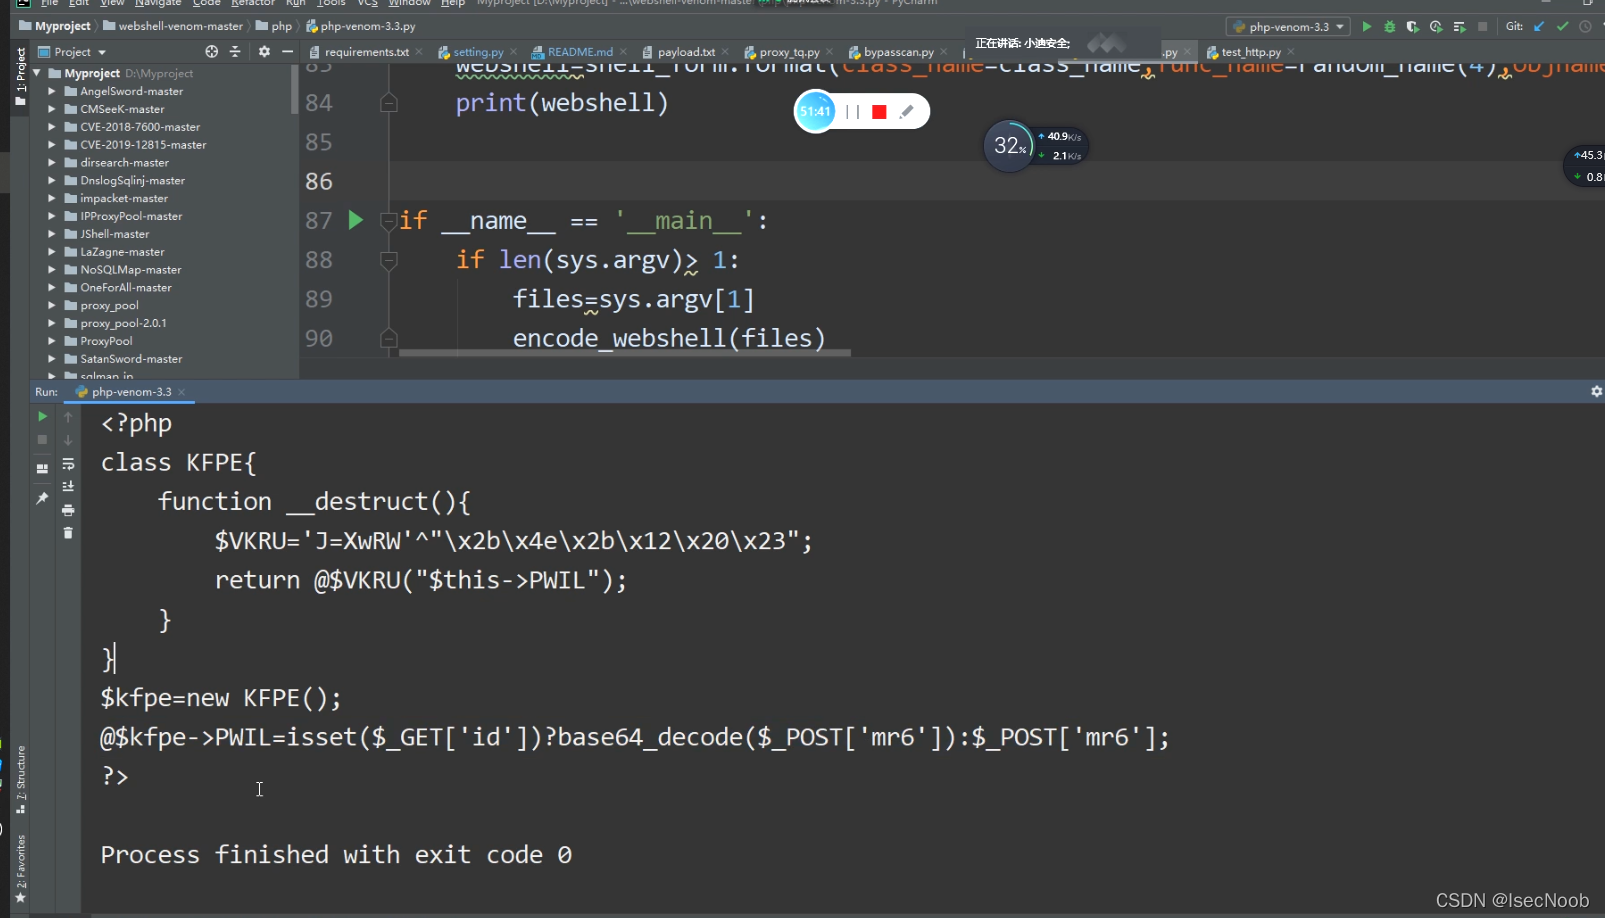The height and width of the screenshot is (918, 1605).
Task: Open Run panel settings gear
Action: (1596, 391)
